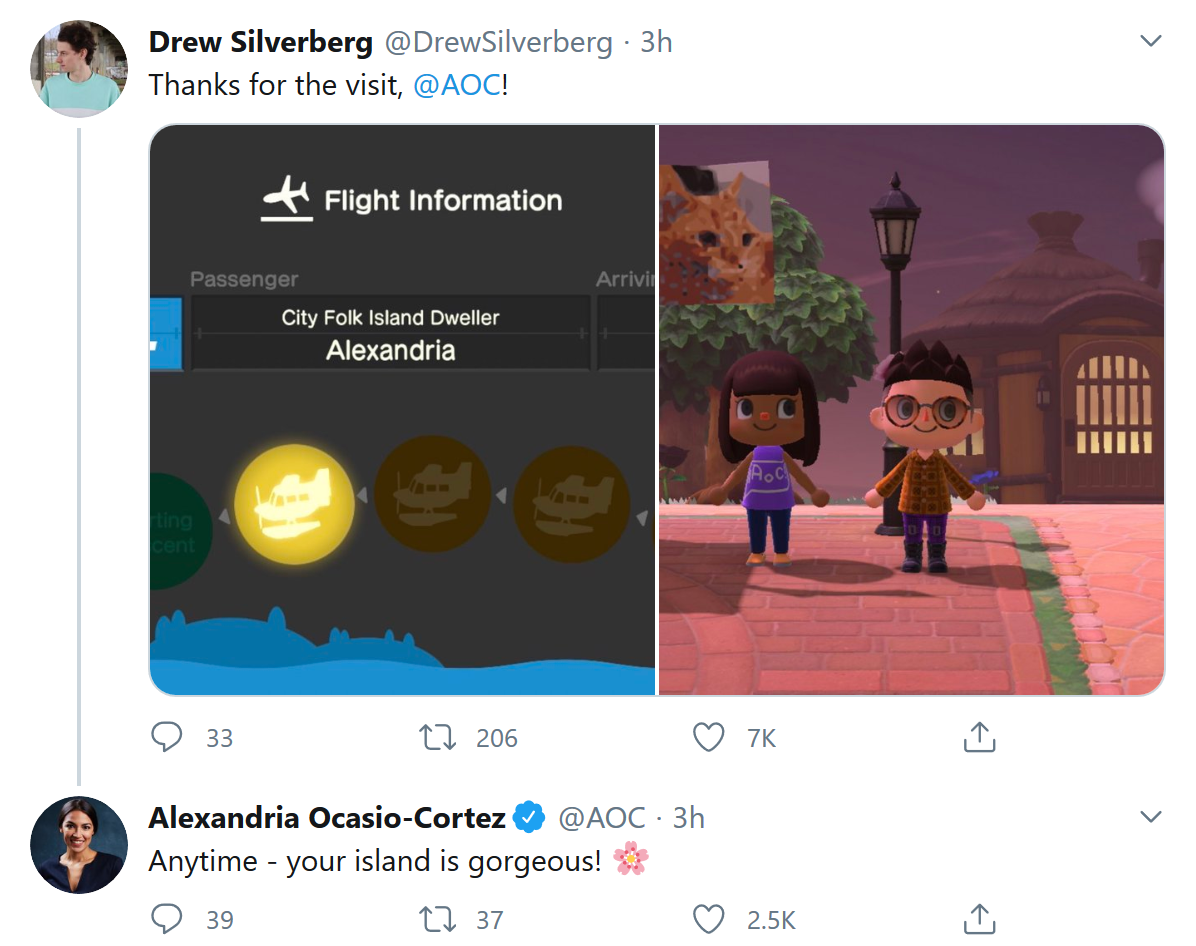Open the Animal Crossing characters image

pyautogui.click(x=911, y=410)
